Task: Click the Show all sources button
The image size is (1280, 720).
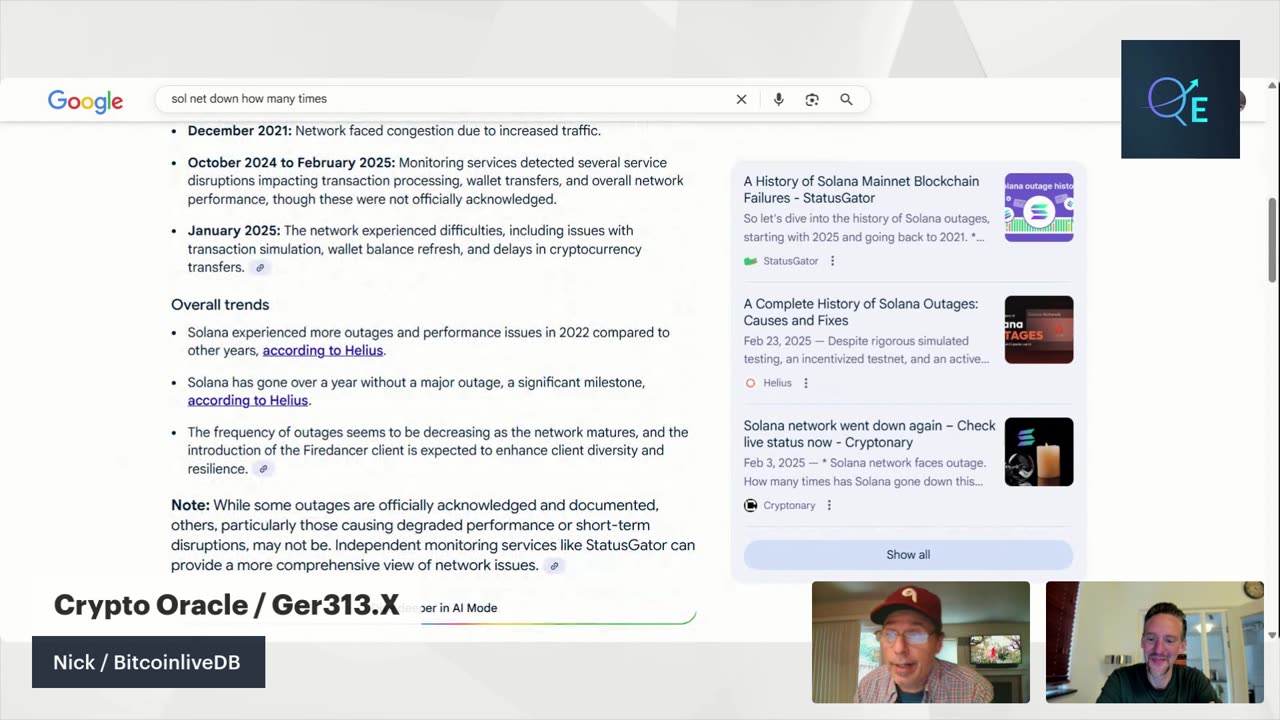Action: tap(908, 555)
